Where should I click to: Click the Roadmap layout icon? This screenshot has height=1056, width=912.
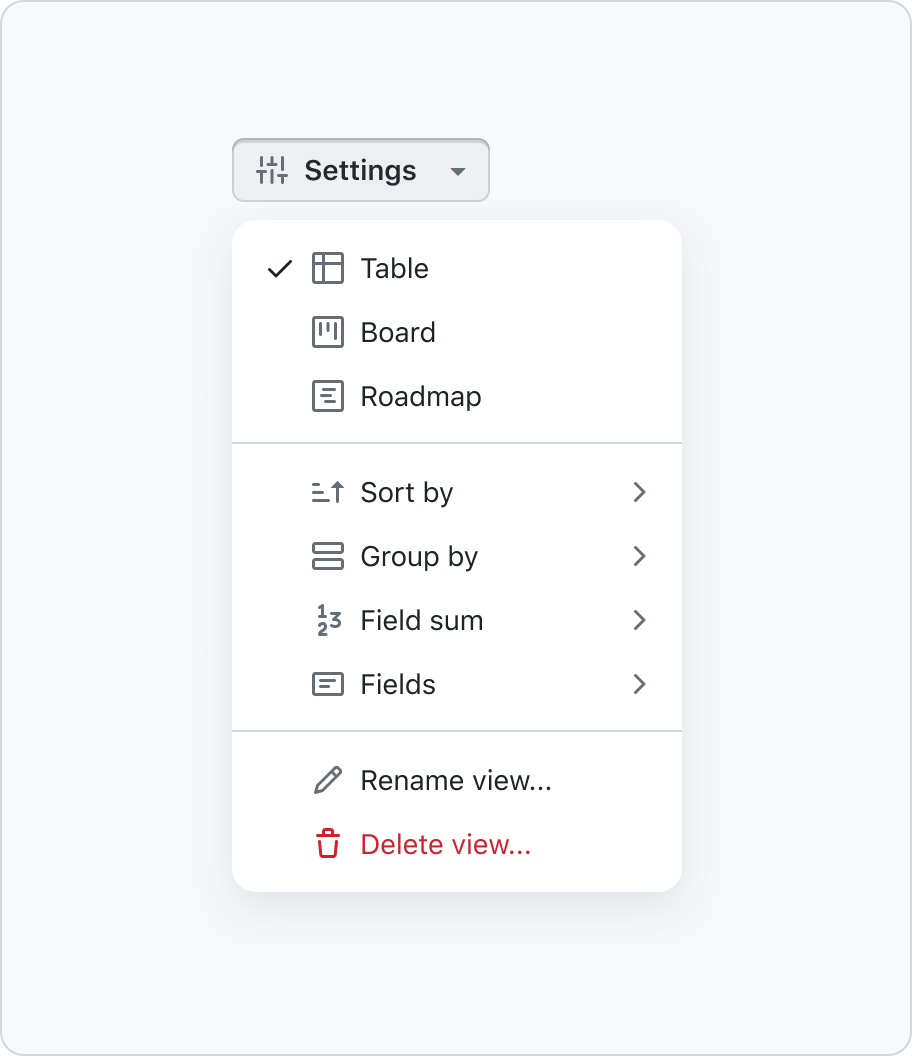point(327,396)
